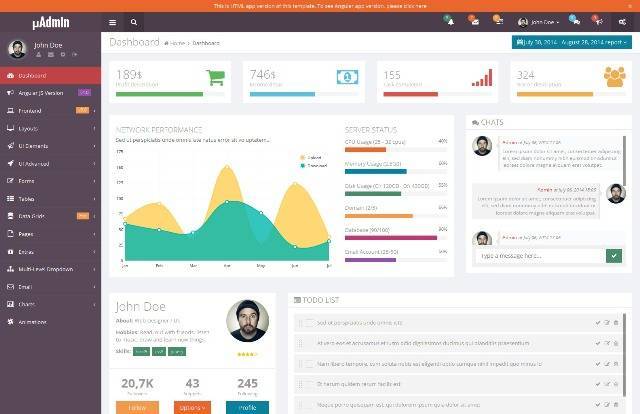
Task: Click the orange users icon on 324 card
Action: (x=614, y=77)
